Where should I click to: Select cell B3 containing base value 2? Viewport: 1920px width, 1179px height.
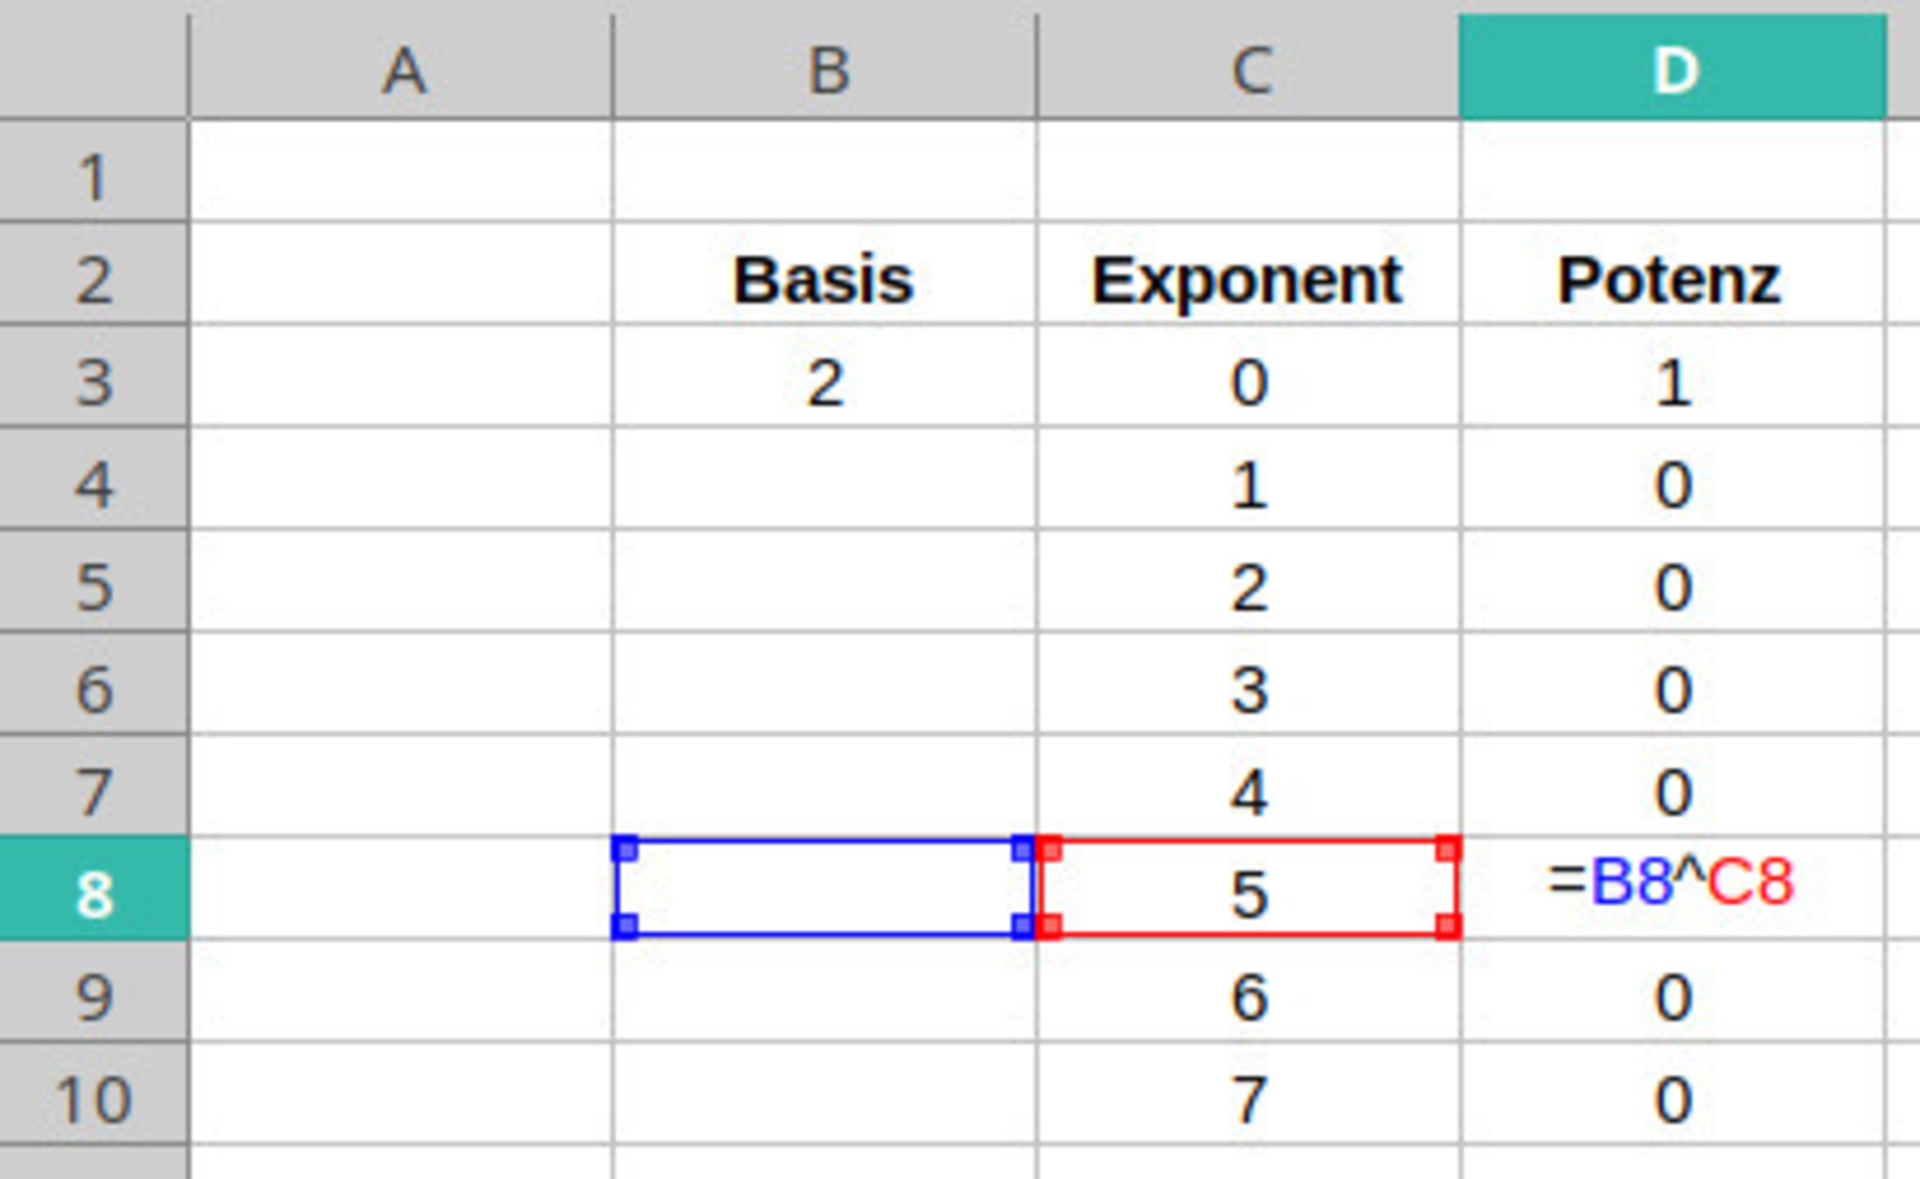pyautogui.click(x=825, y=382)
